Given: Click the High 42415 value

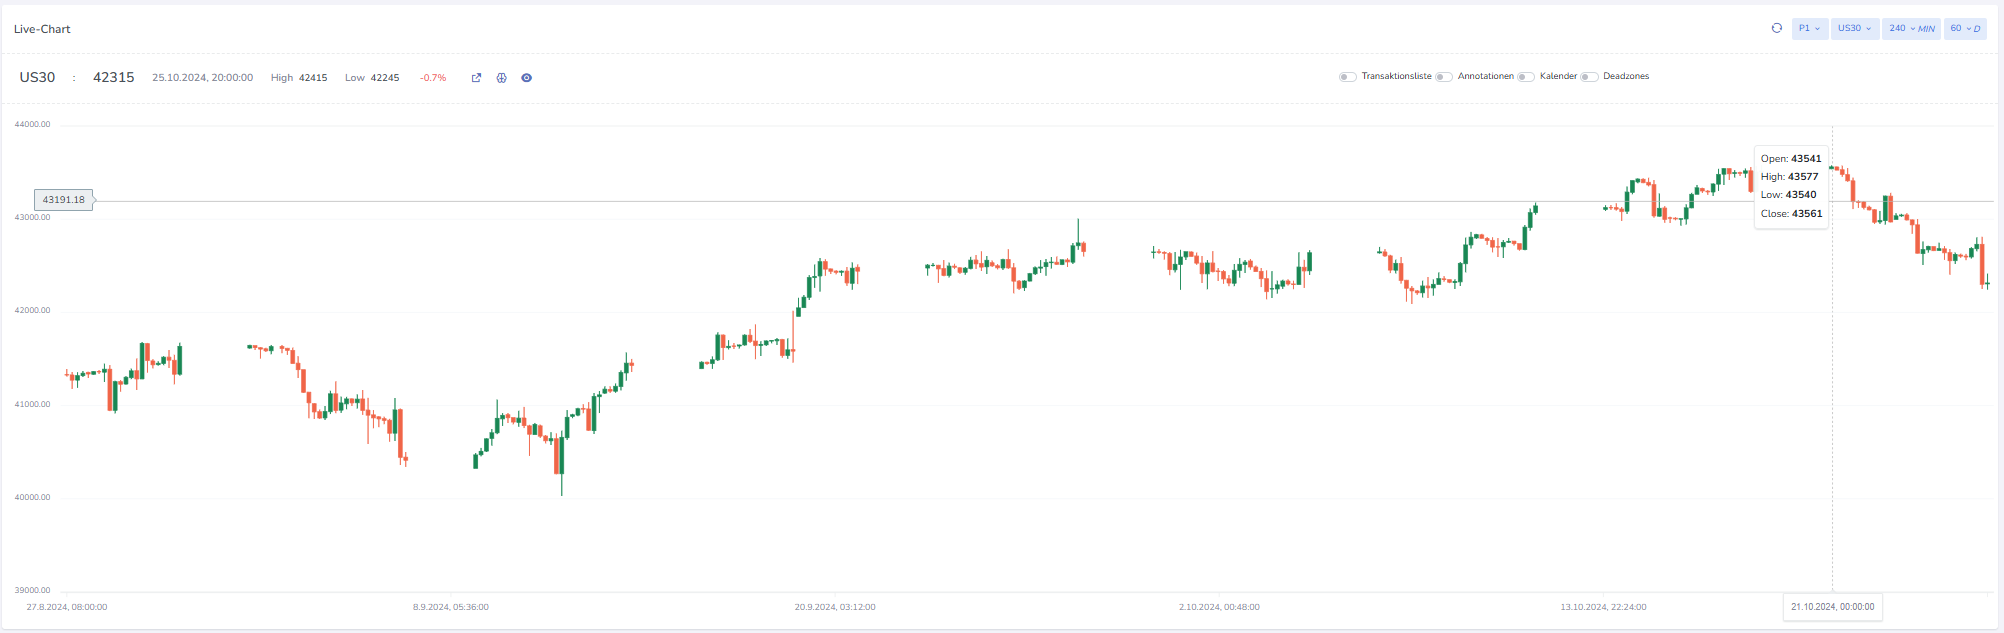Looking at the screenshot, I should (299, 78).
